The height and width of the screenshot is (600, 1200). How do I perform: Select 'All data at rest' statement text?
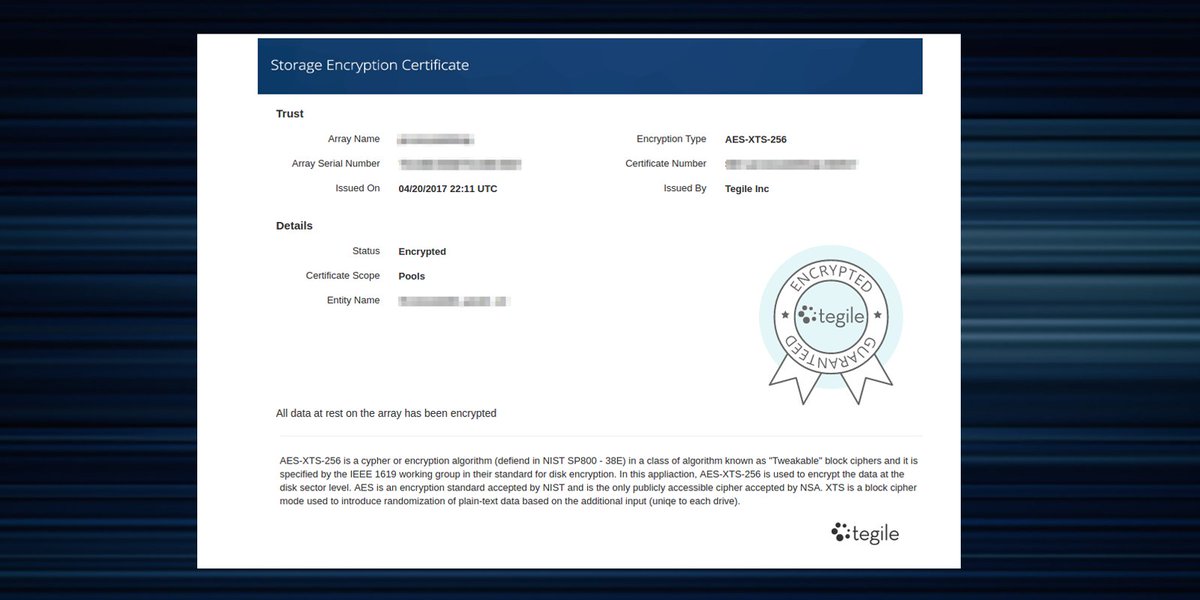coord(386,413)
